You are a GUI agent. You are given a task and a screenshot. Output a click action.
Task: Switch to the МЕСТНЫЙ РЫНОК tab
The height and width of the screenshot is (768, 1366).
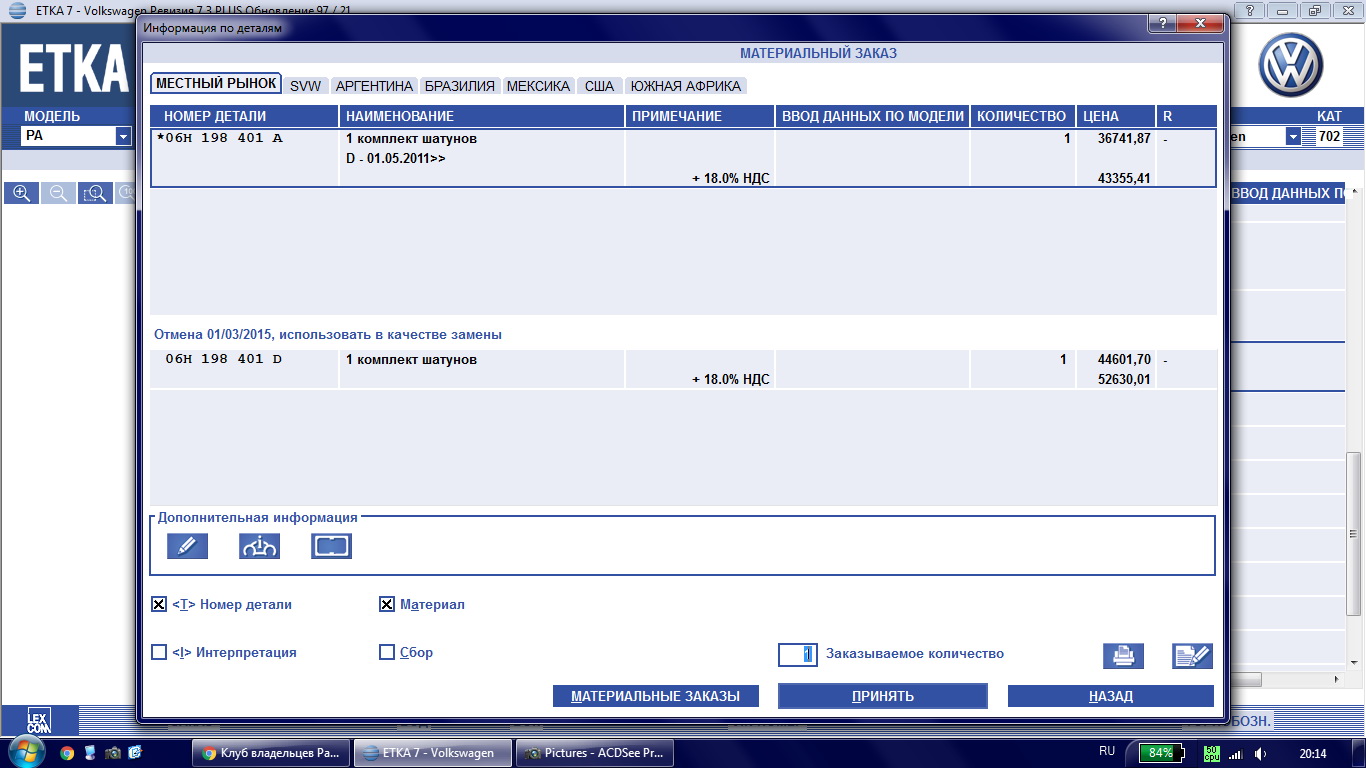tap(216, 84)
